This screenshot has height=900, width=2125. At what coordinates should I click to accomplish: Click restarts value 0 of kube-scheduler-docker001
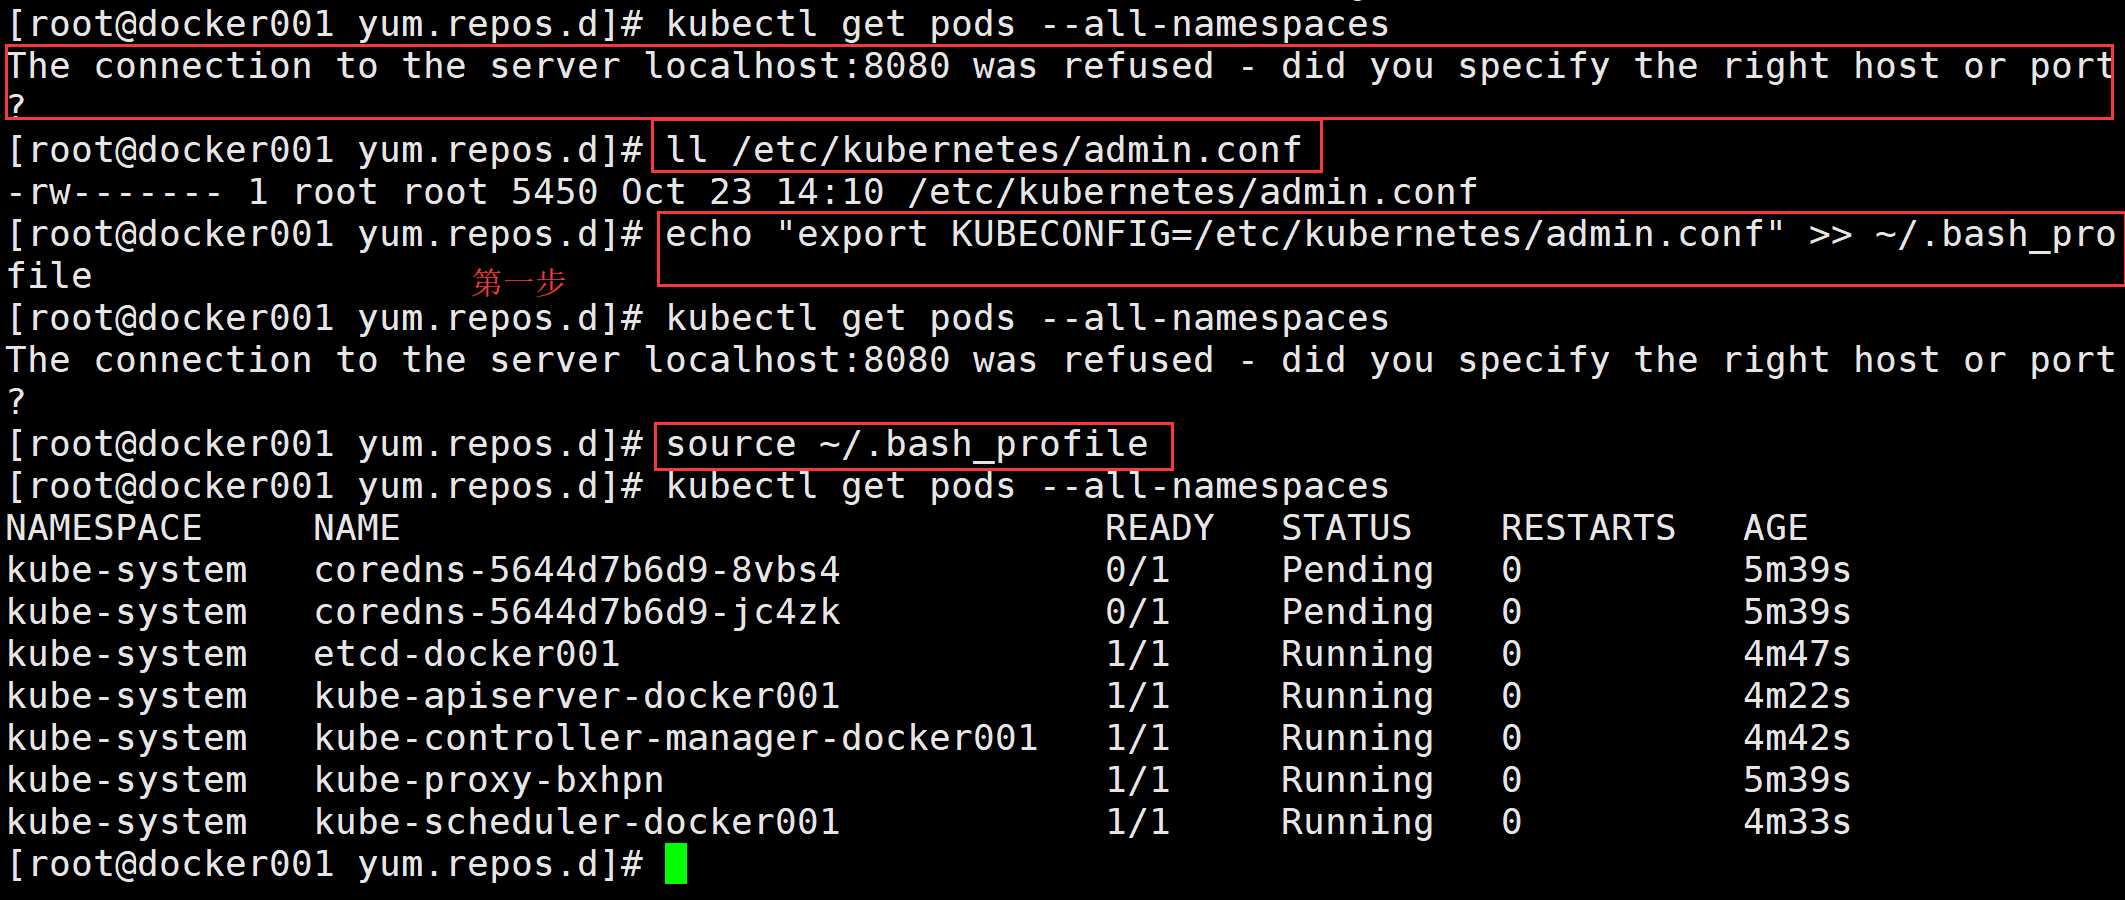[1511, 822]
